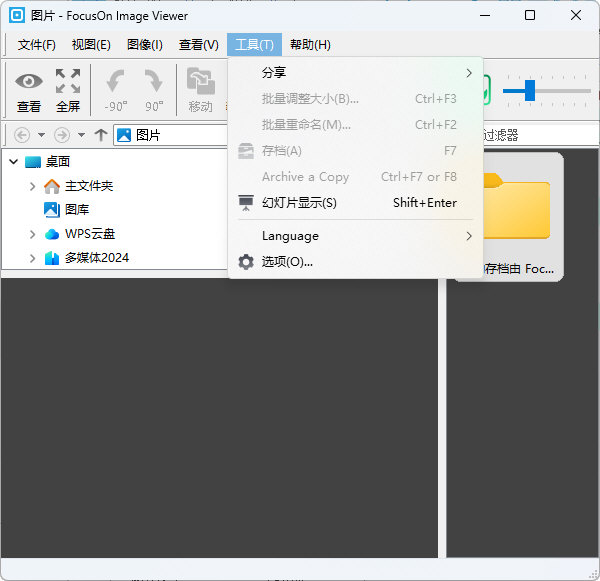Image resolution: width=600 pixels, height=581 pixels.
Task: Rotate image -90° counterclockwise
Action: (x=116, y=81)
